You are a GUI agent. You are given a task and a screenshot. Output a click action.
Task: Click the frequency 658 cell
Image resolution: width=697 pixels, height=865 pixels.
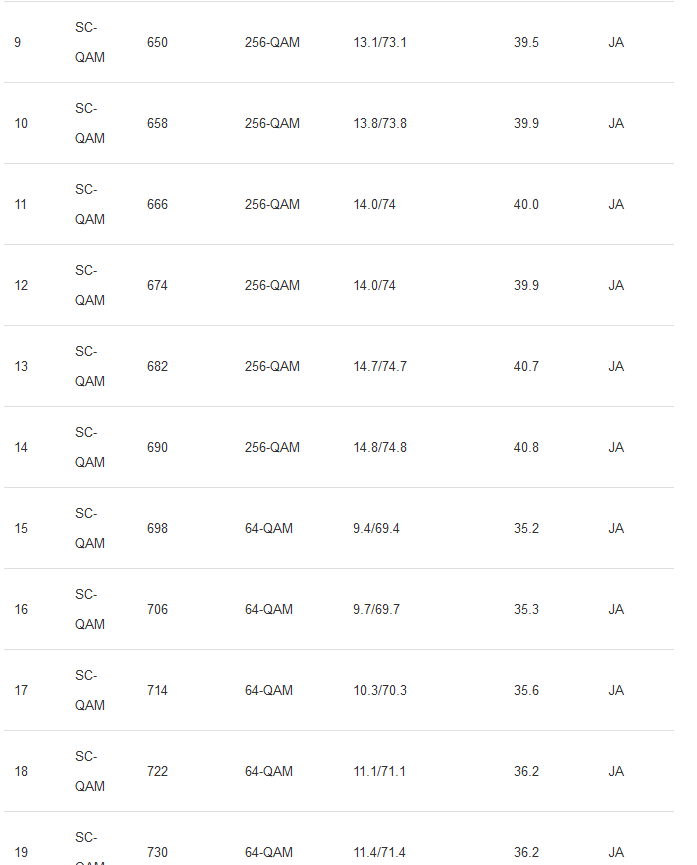pos(157,124)
